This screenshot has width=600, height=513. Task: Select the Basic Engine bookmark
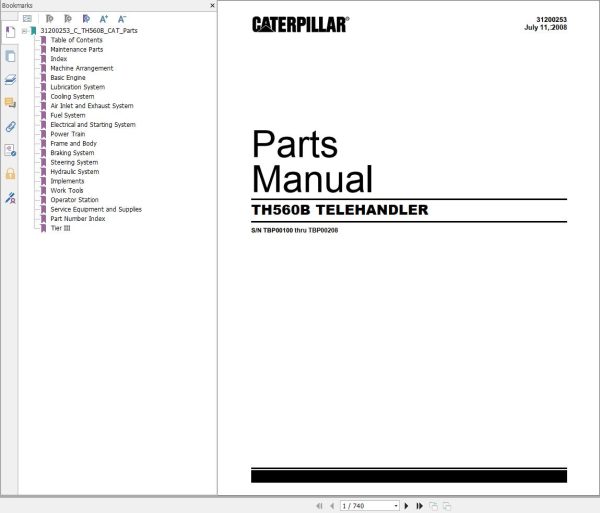68,77
